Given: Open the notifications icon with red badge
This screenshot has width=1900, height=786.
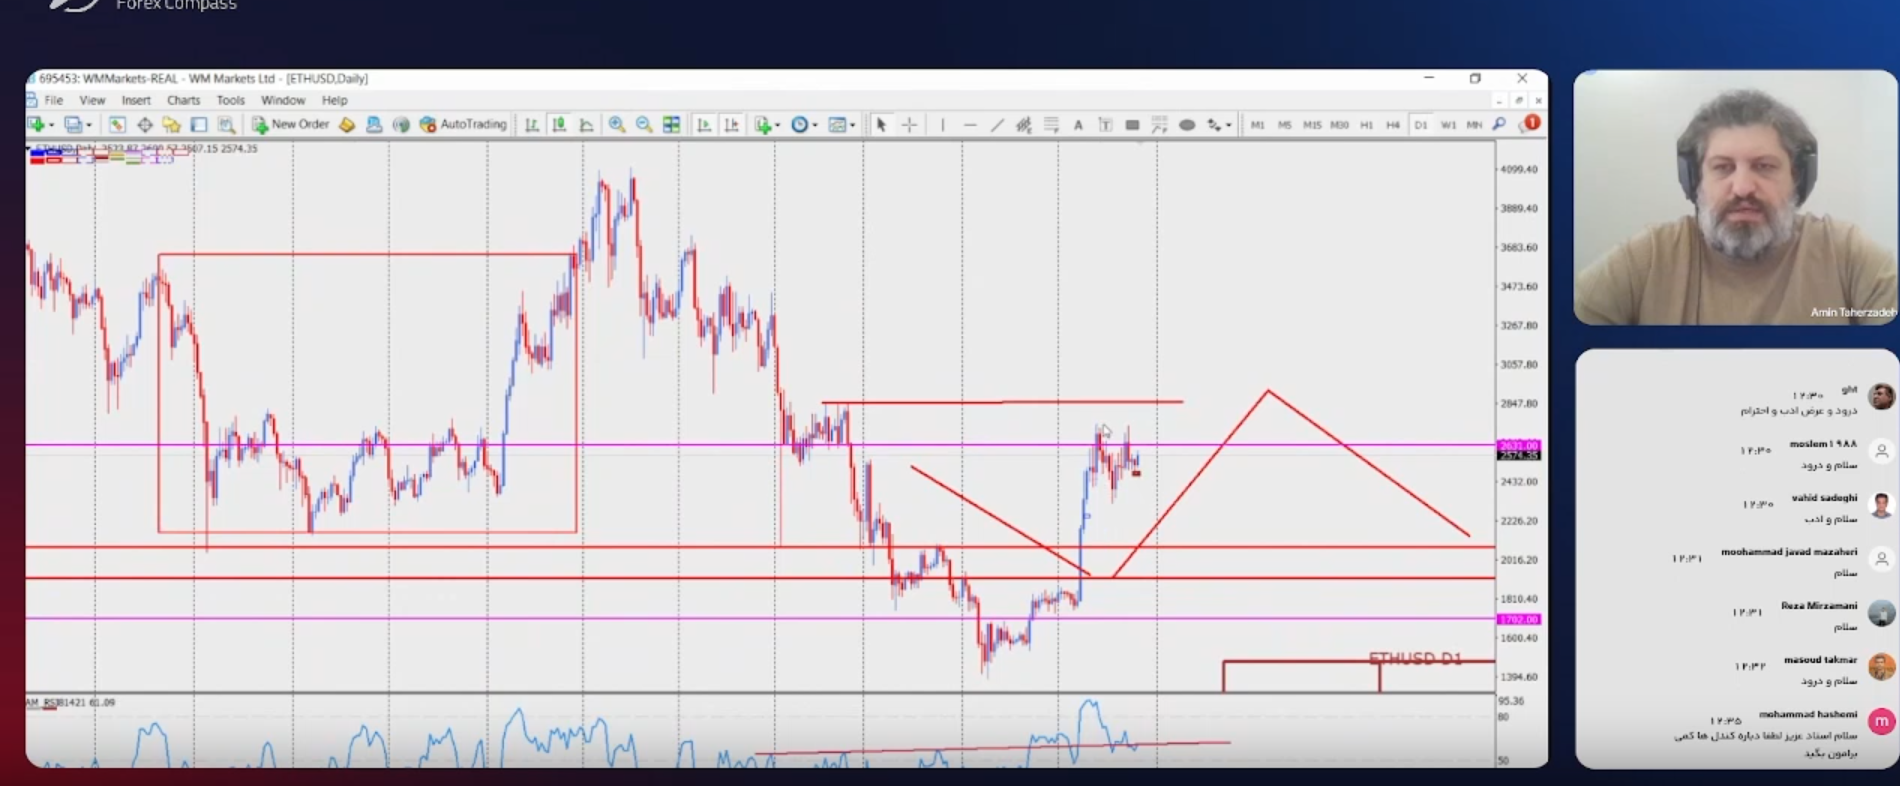Looking at the screenshot, I should [1530, 124].
